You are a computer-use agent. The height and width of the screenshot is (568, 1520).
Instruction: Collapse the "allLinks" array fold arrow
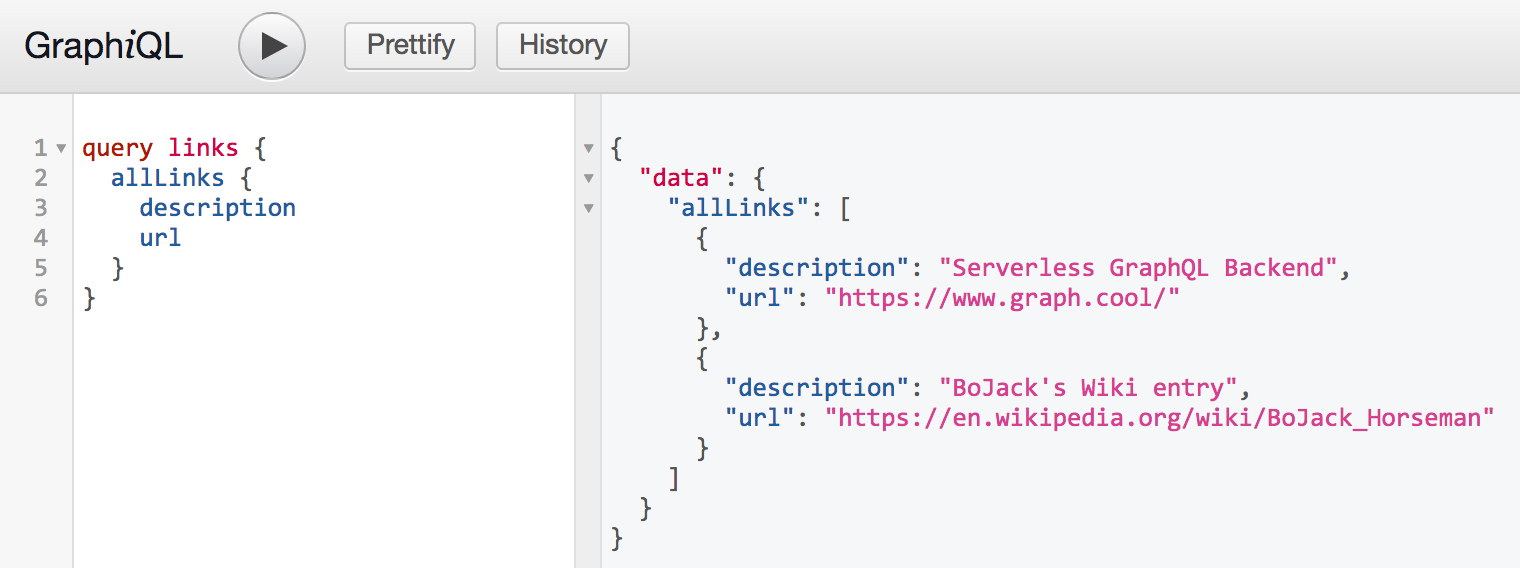[x=588, y=209]
